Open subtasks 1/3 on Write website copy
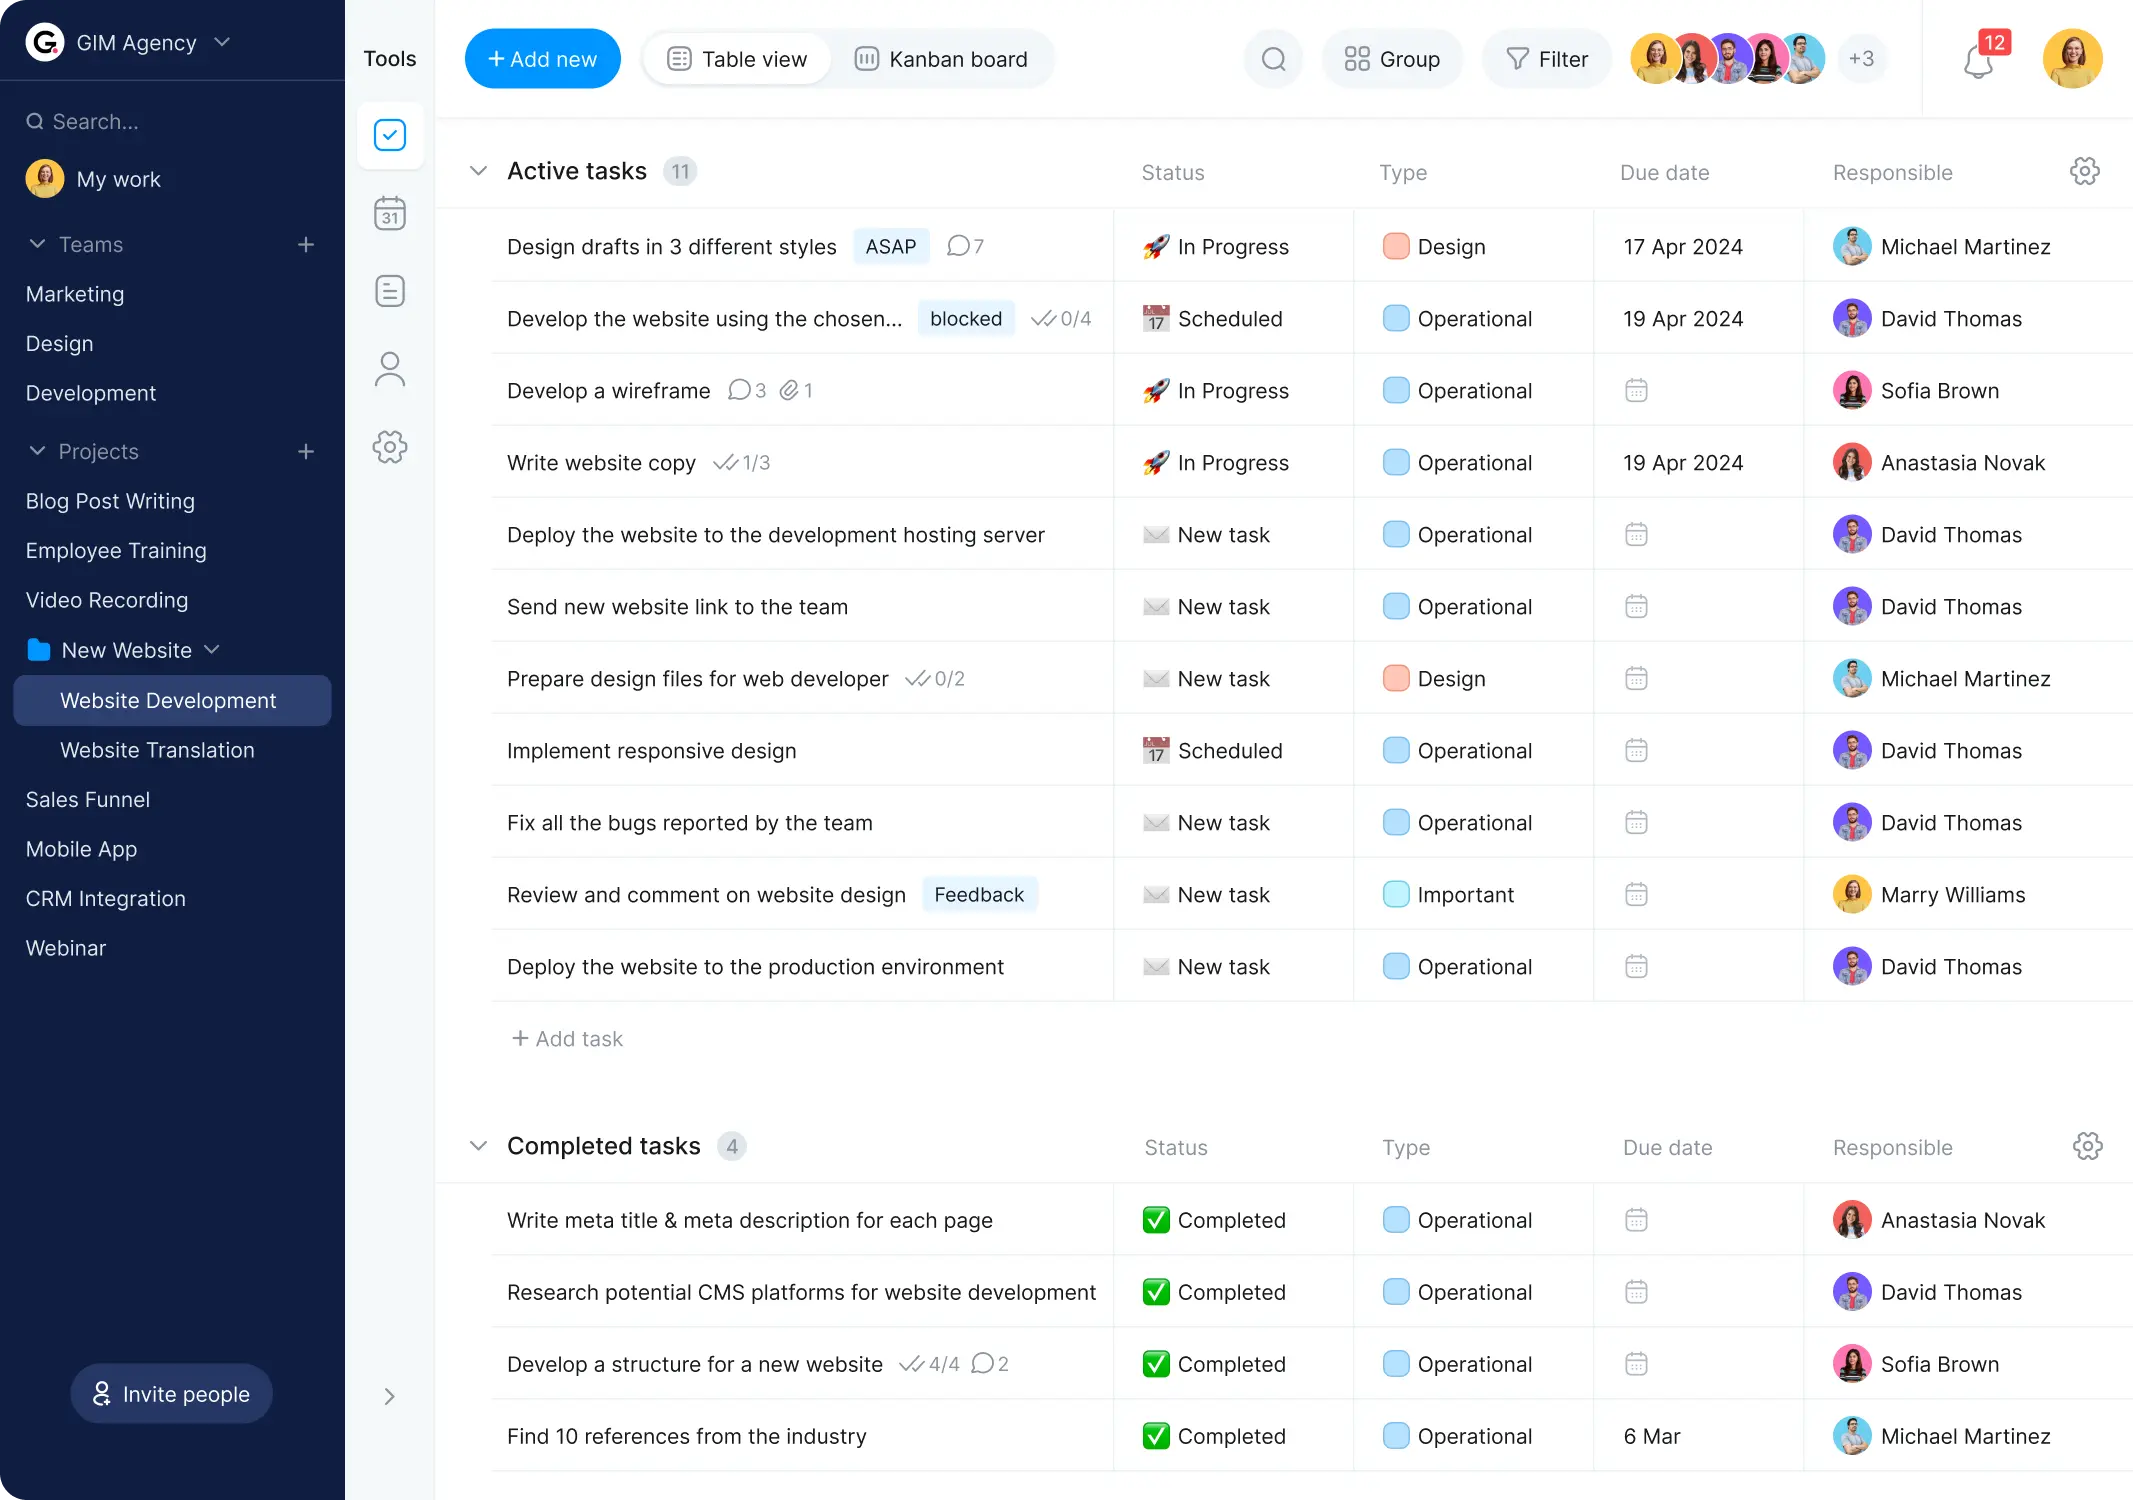This screenshot has width=2133, height=1500. click(741, 463)
